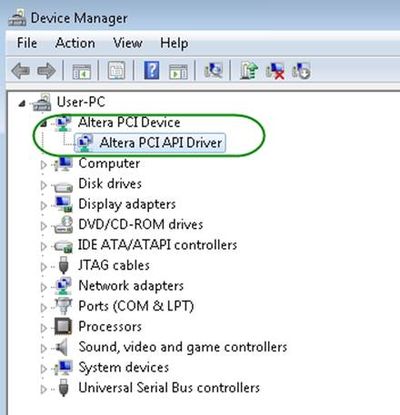
Task: Click the Altera PCI Device node icon
Action: pos(63,123)
